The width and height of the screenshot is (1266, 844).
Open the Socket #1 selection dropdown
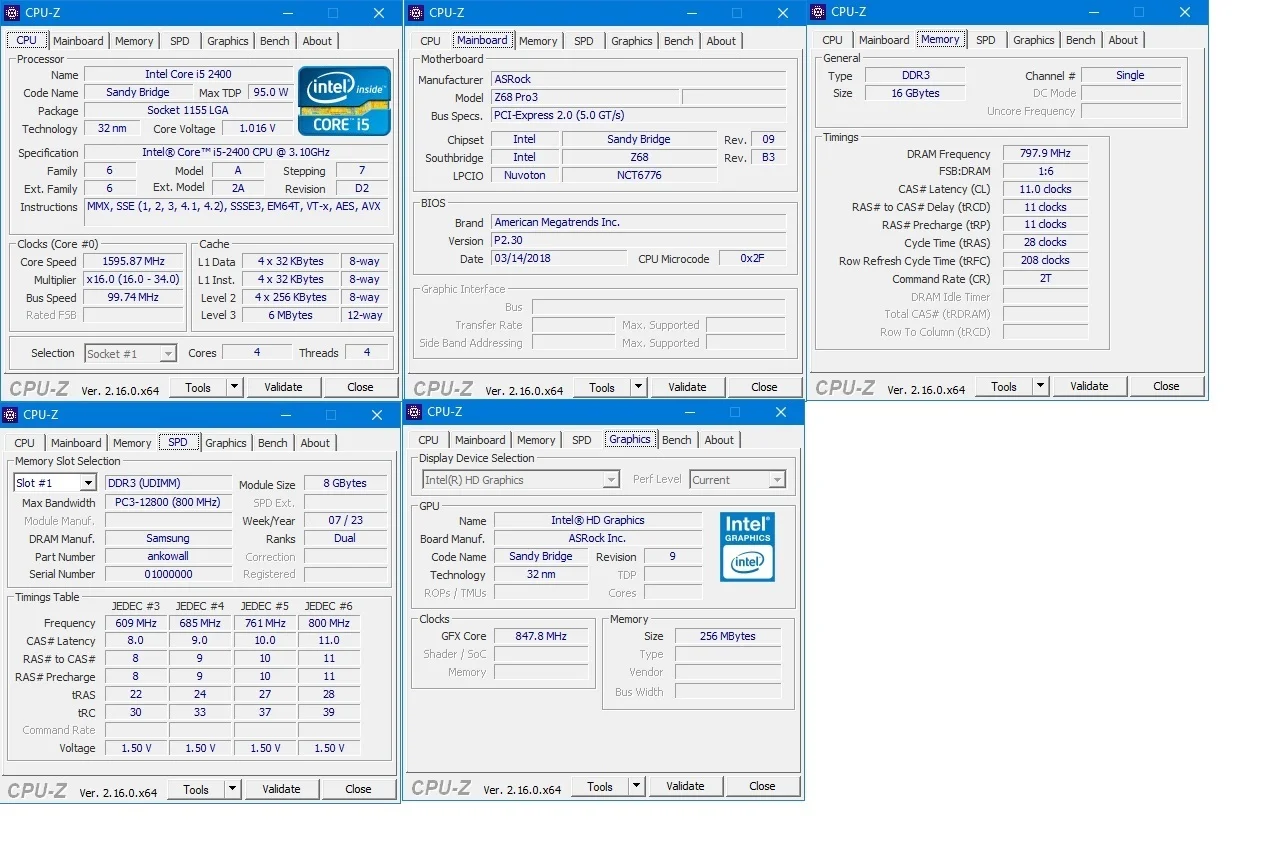[167, 354]
